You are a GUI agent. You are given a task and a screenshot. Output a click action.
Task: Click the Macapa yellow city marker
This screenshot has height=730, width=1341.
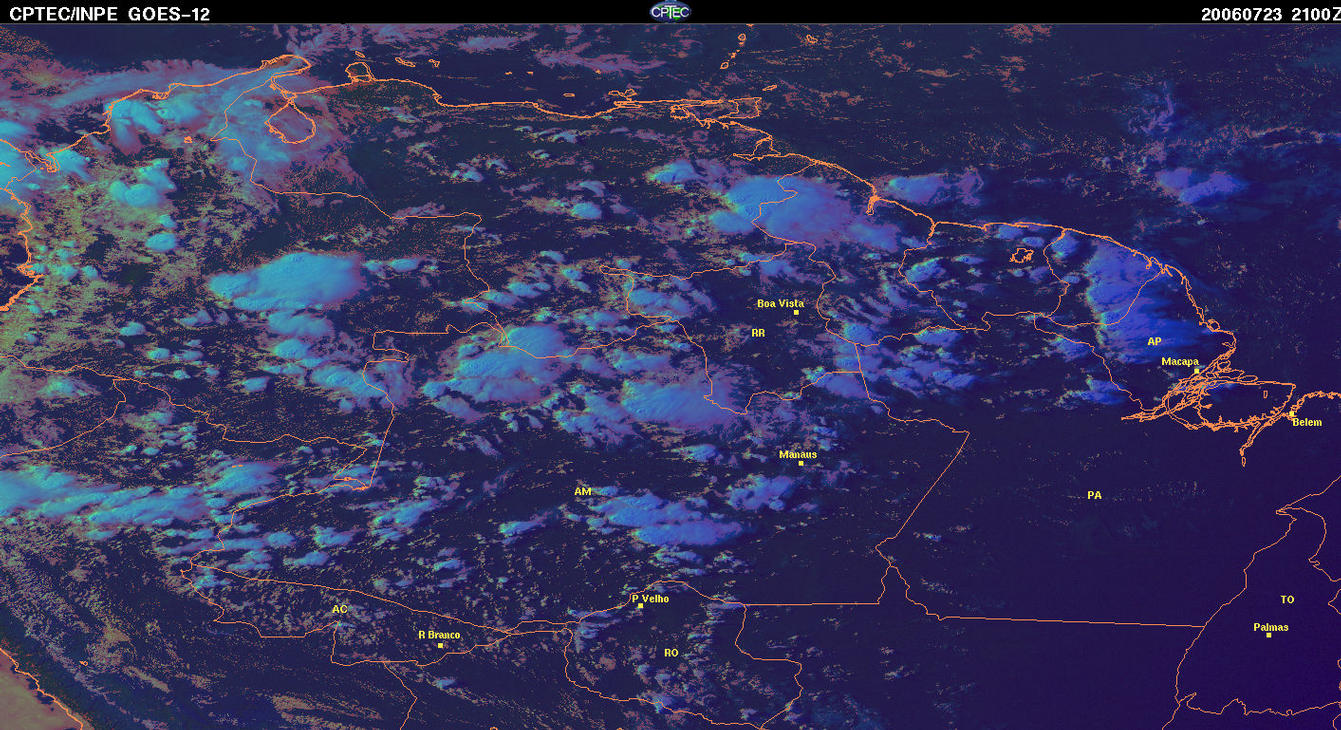[1196, 371]
